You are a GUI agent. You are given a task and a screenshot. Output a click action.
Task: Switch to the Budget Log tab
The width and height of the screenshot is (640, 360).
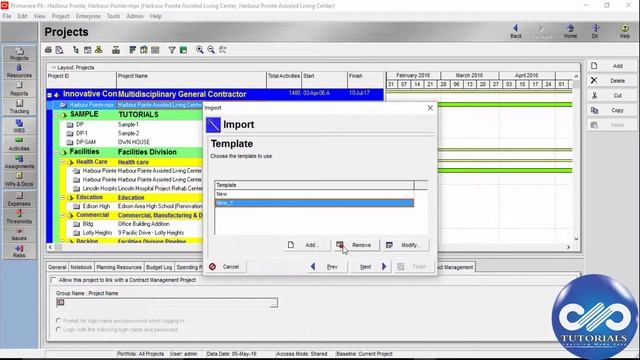pos(159,267)
